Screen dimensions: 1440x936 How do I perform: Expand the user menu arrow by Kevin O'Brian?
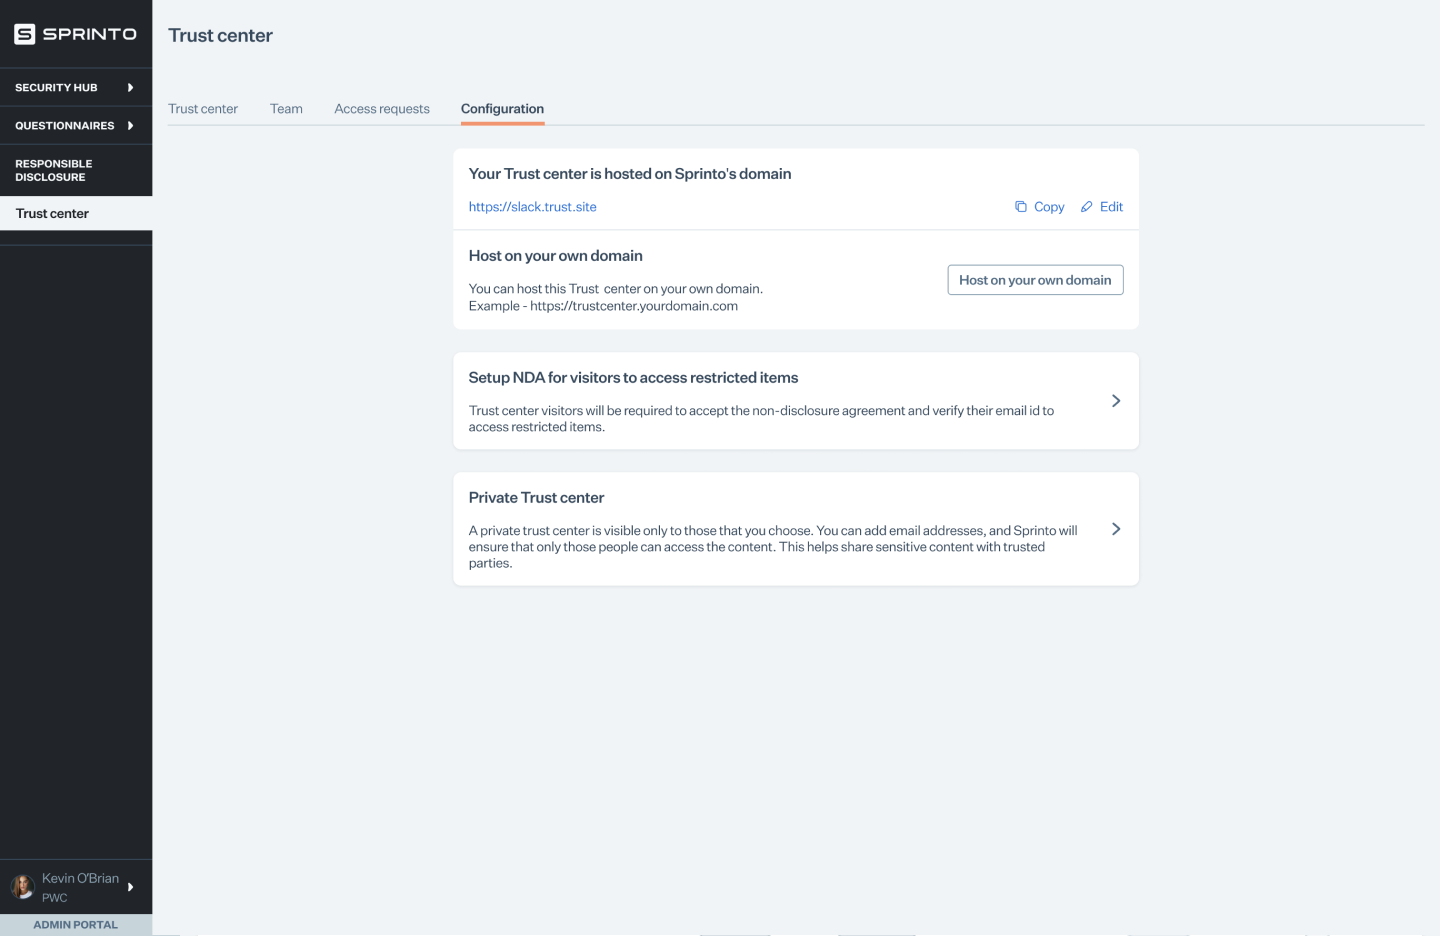pyautogui.click(x=130, y=887)
